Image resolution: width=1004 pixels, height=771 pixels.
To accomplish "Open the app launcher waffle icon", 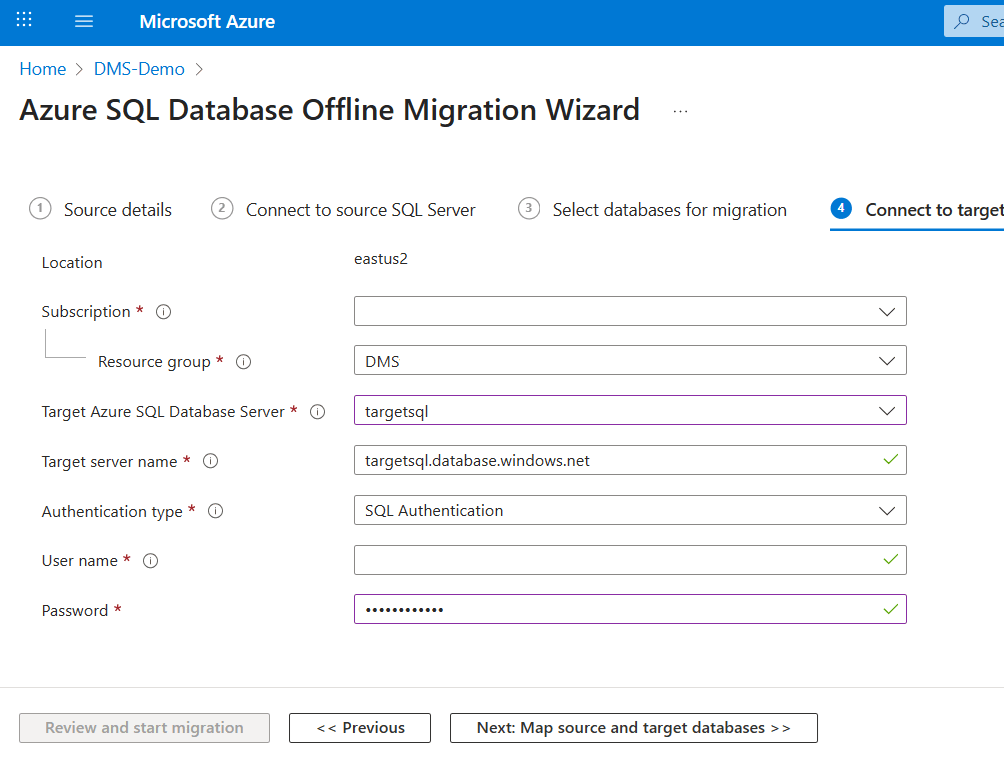I will [x=24, y=21].
